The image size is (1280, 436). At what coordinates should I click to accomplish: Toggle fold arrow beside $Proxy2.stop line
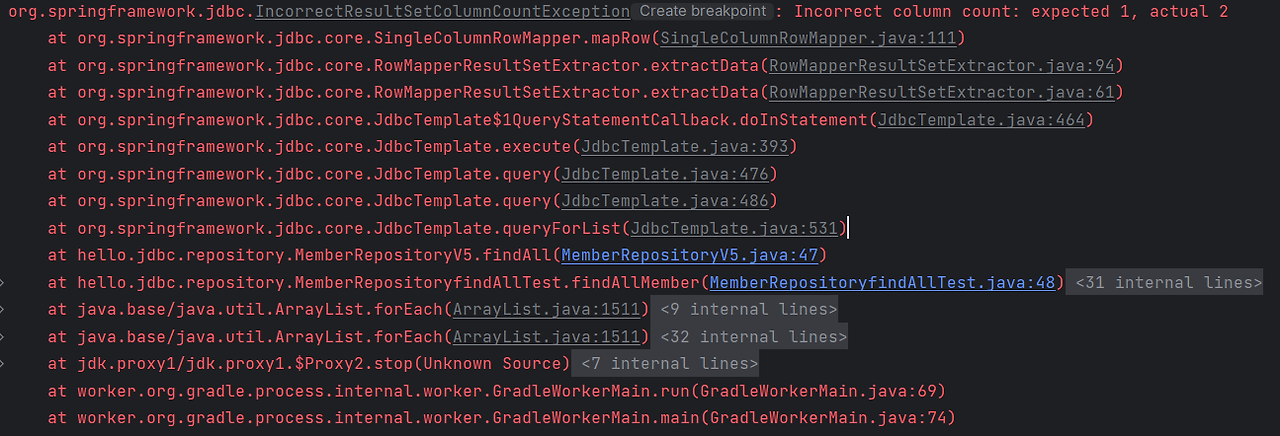(4, 363)
